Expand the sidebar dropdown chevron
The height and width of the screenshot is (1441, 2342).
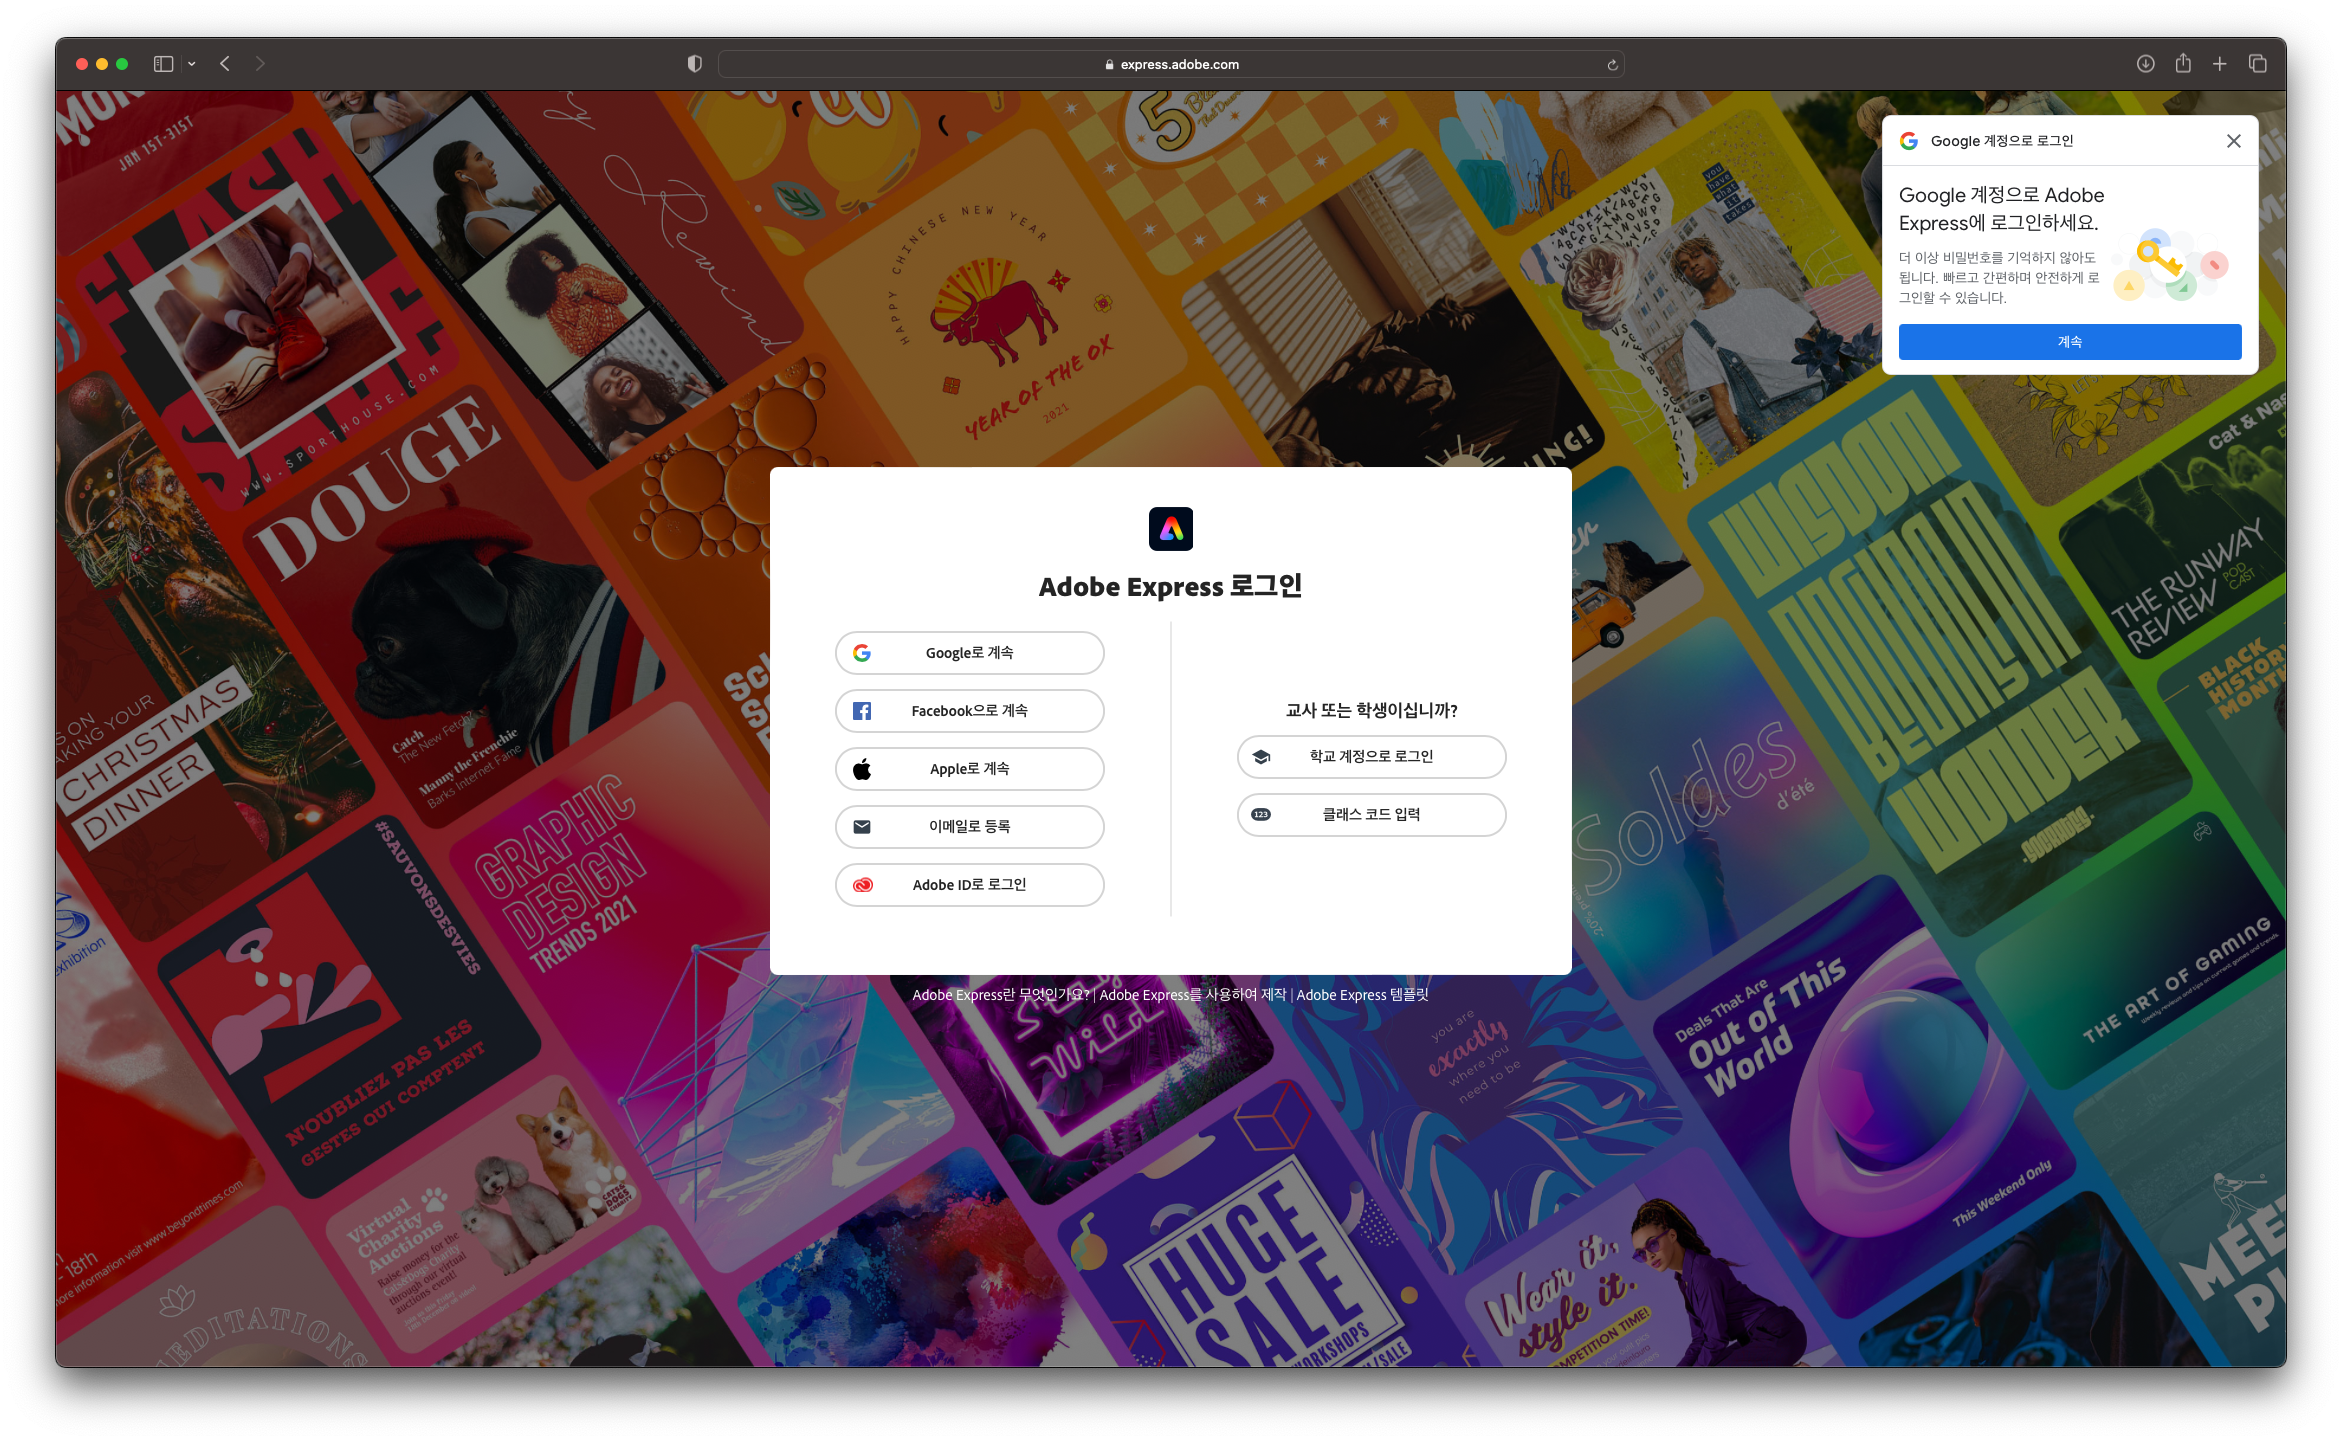click(x=192, y=64)
